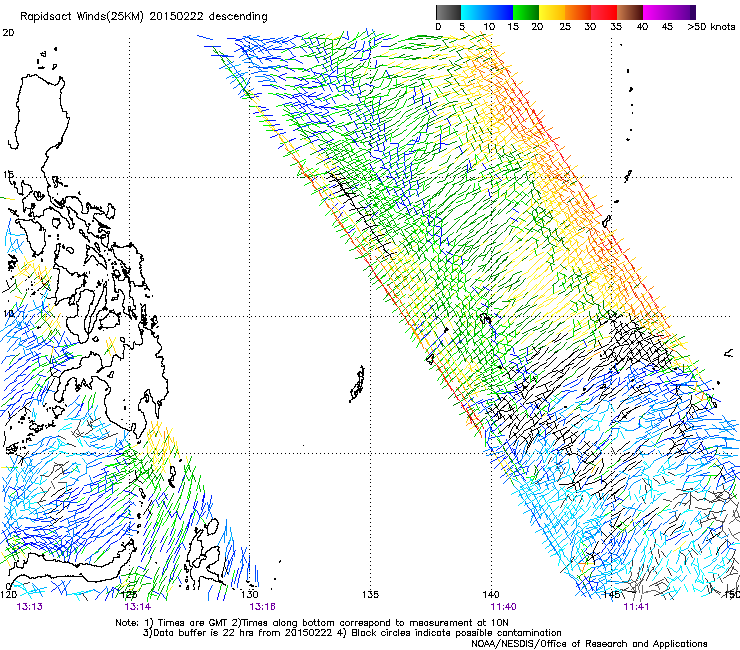The height and width of the screenshot is (650, 740).
Task: Click the magenta 40-45 knots legend segment
Action: 656,12
